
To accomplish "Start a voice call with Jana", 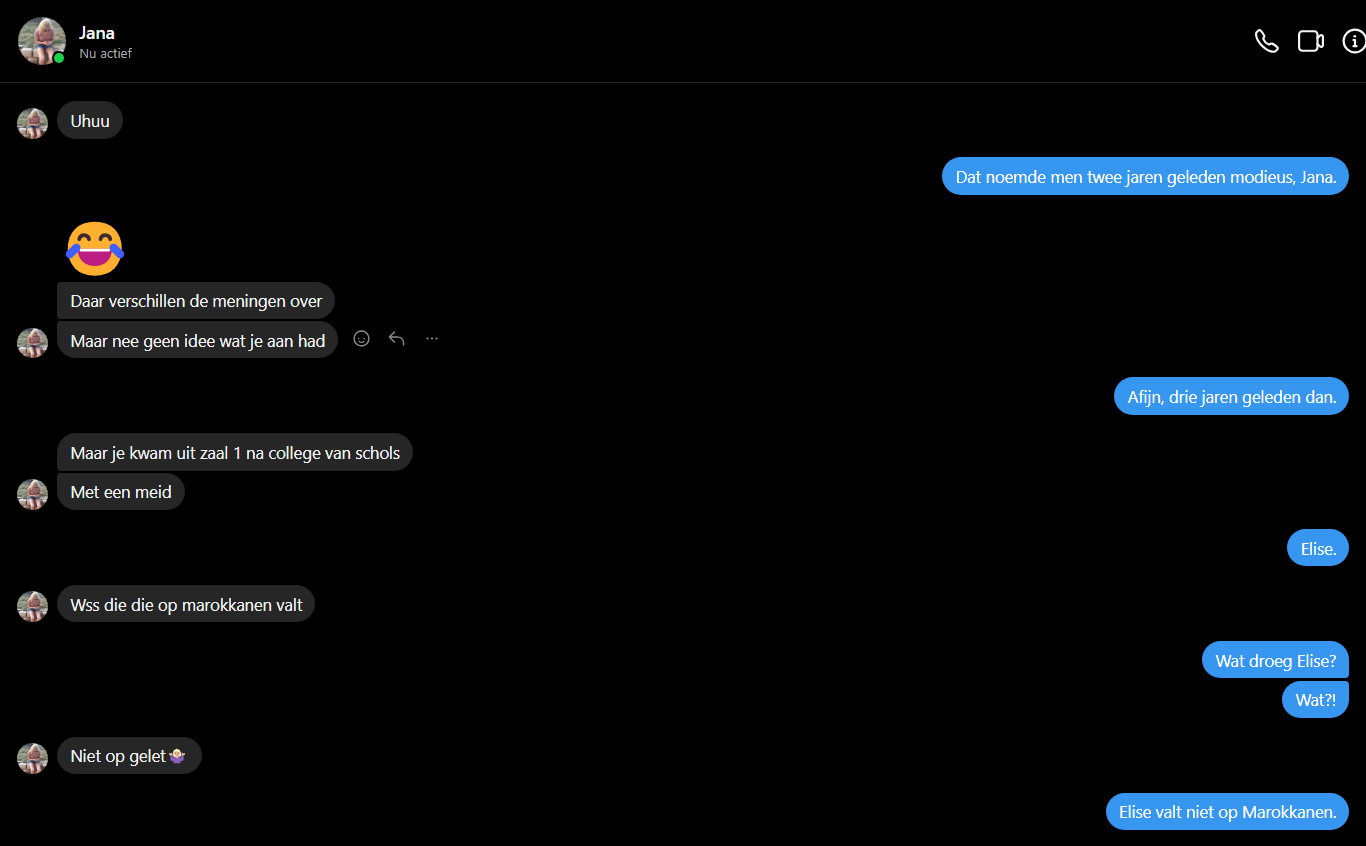I will point(1267,41).
